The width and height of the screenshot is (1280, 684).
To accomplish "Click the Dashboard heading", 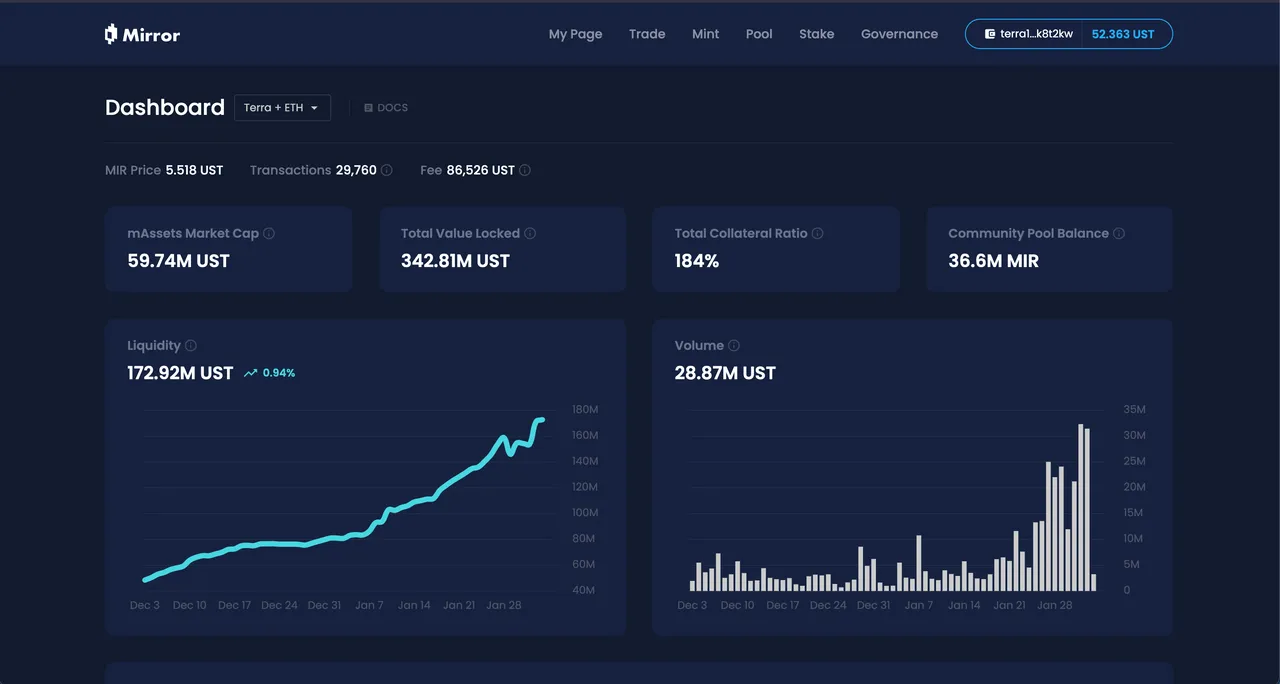I will tap(165, 108).
